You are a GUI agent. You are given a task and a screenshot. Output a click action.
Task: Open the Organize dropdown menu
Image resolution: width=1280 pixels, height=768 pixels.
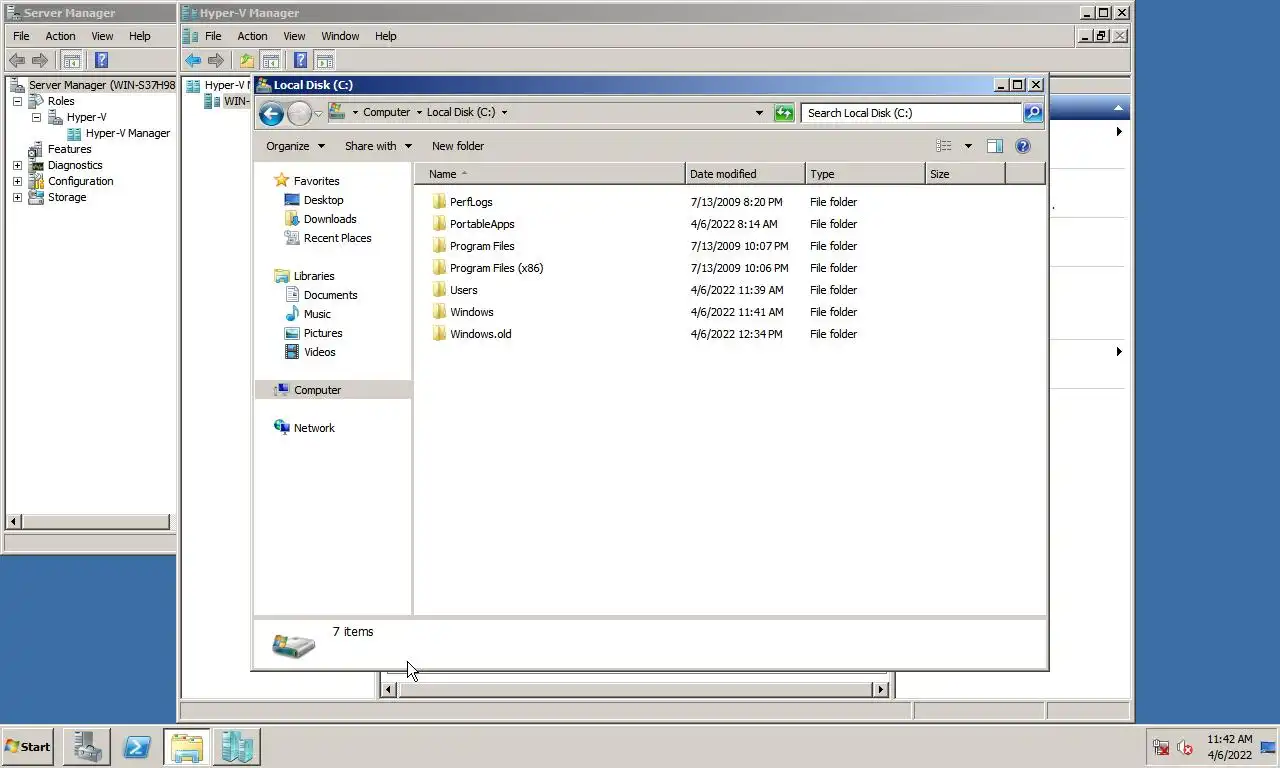click(x=295, y=146)
